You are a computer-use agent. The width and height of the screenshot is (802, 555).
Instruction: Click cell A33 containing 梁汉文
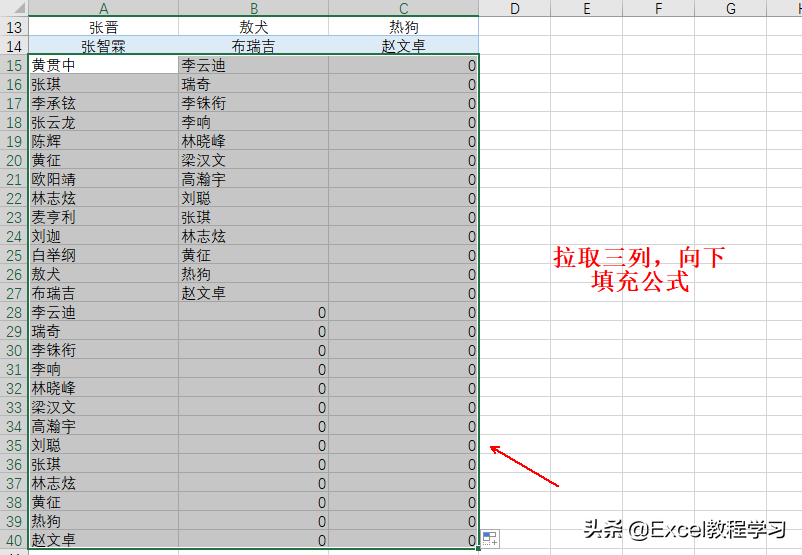point(103,407)
